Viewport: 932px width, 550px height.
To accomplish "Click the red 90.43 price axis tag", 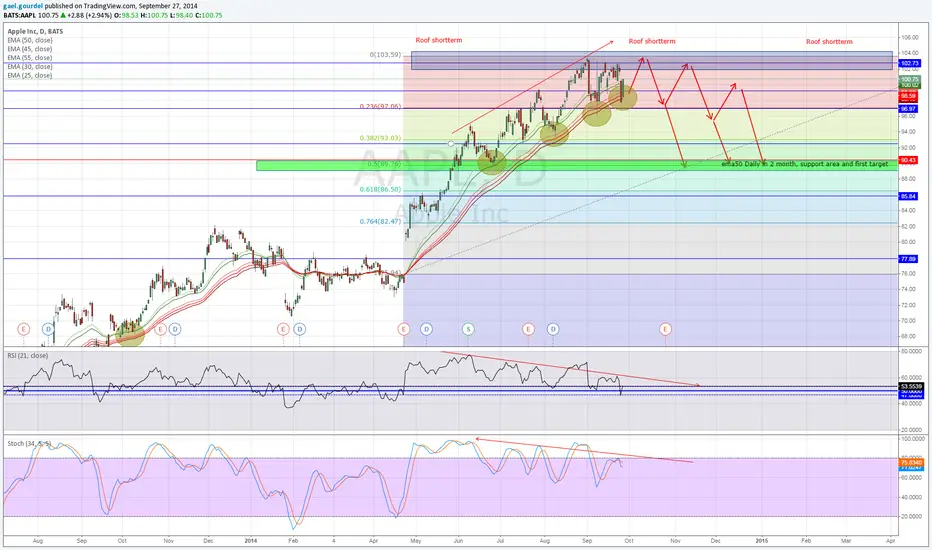I will (908, 160).
